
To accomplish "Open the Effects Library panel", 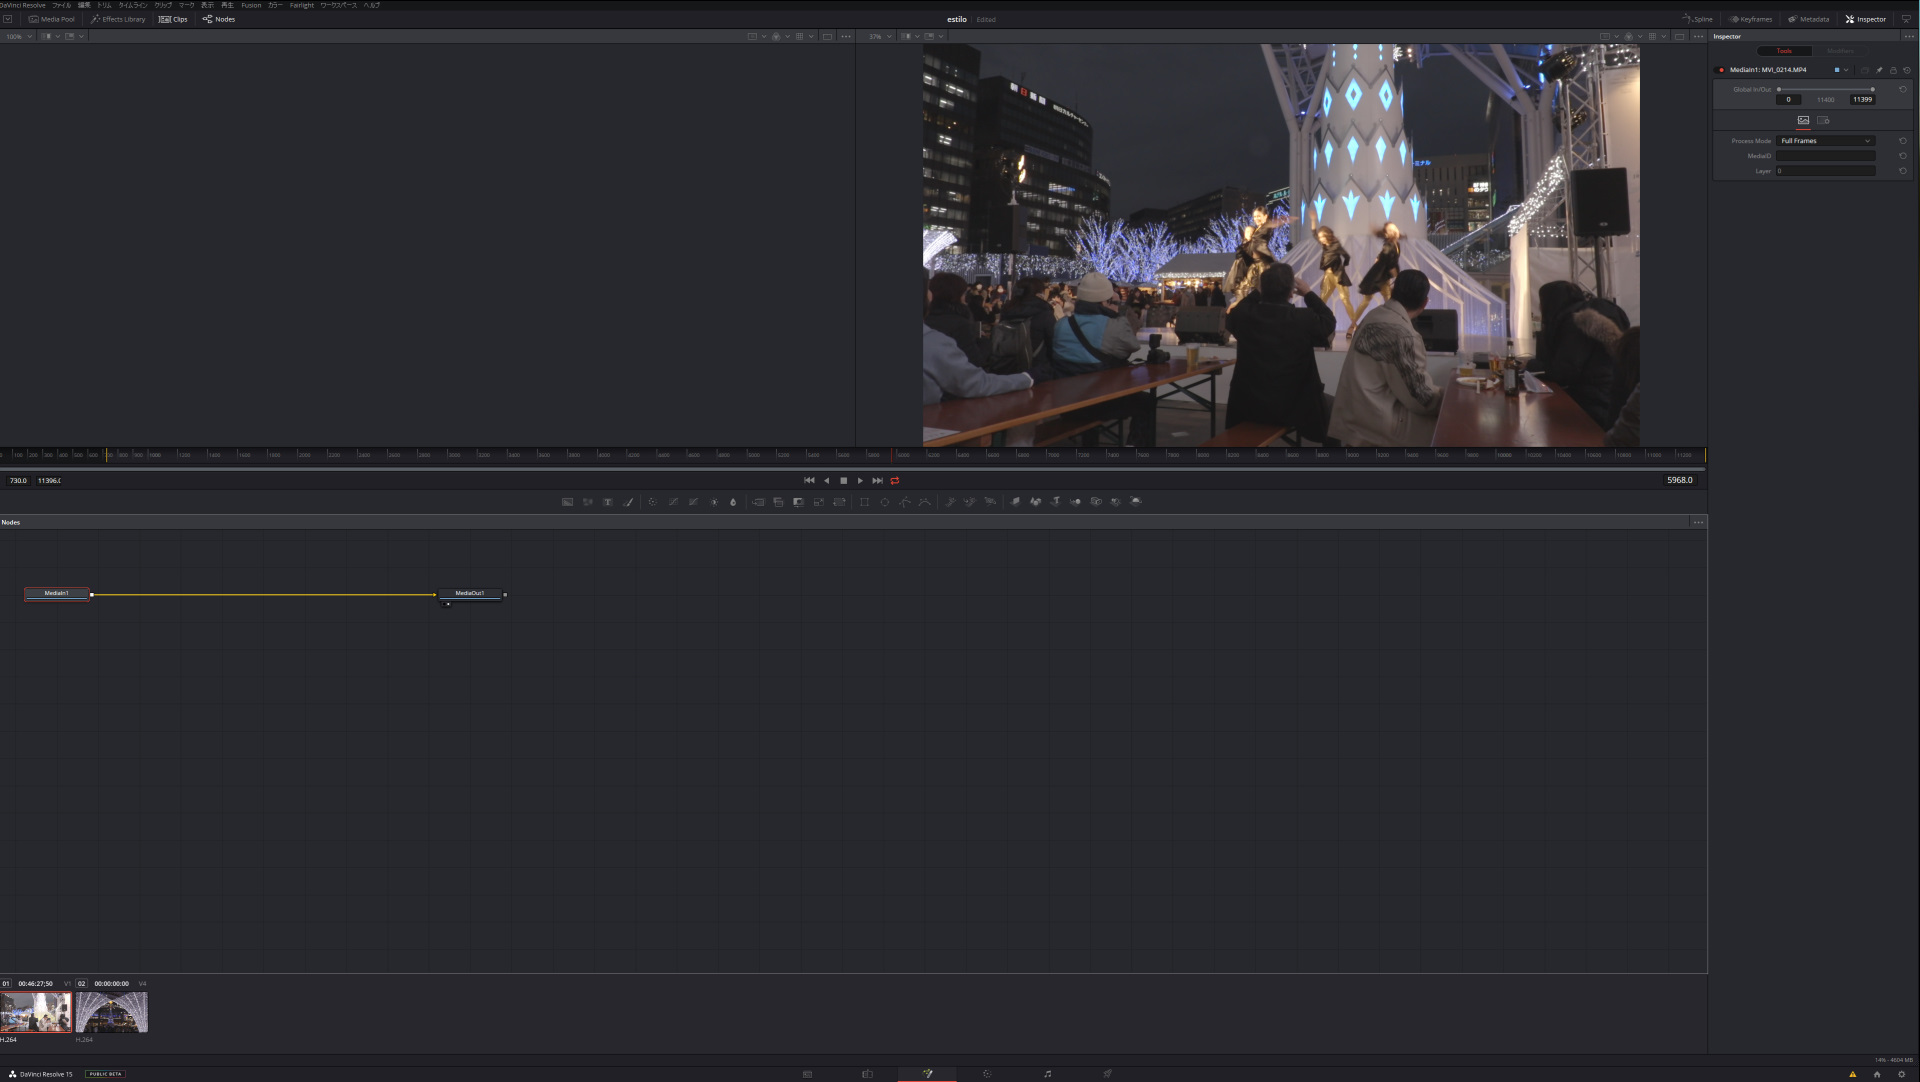I will tap(118, 19).
